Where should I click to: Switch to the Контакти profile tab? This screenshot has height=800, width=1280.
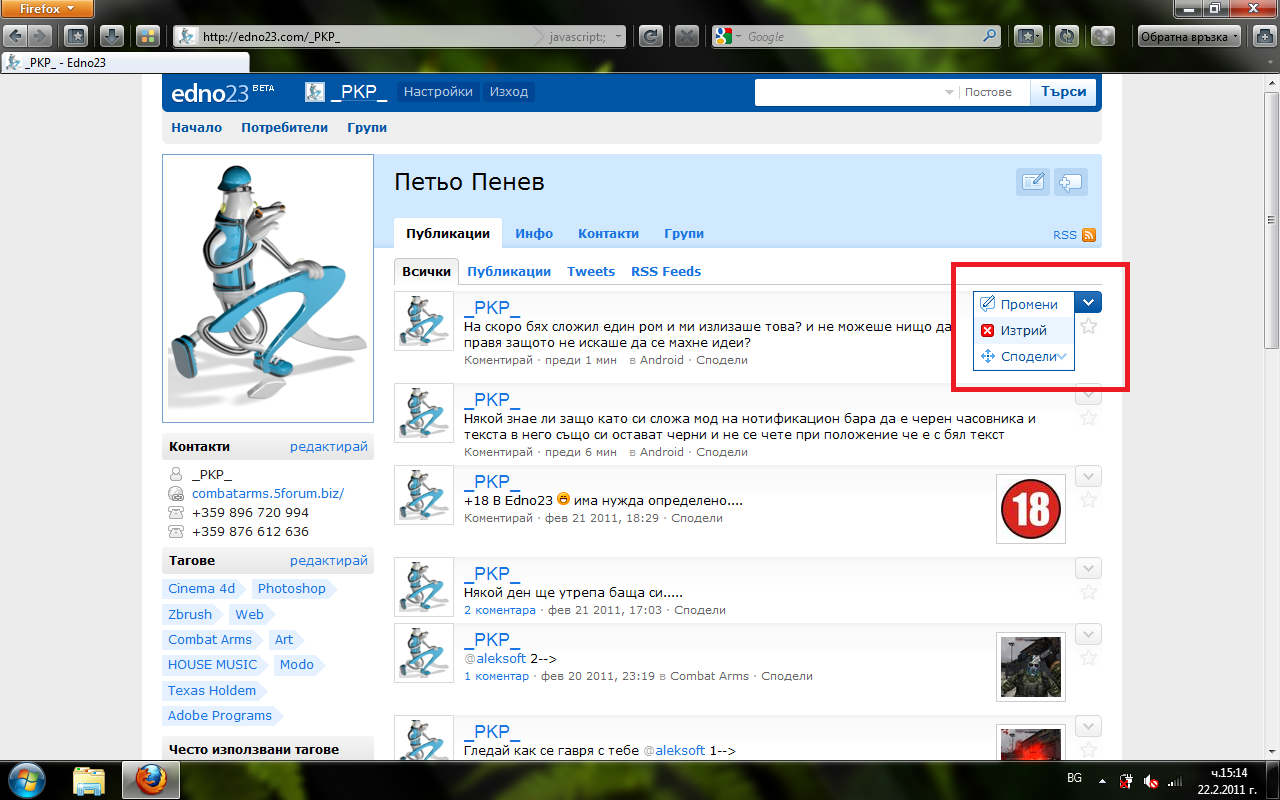[x=608, y=233]
